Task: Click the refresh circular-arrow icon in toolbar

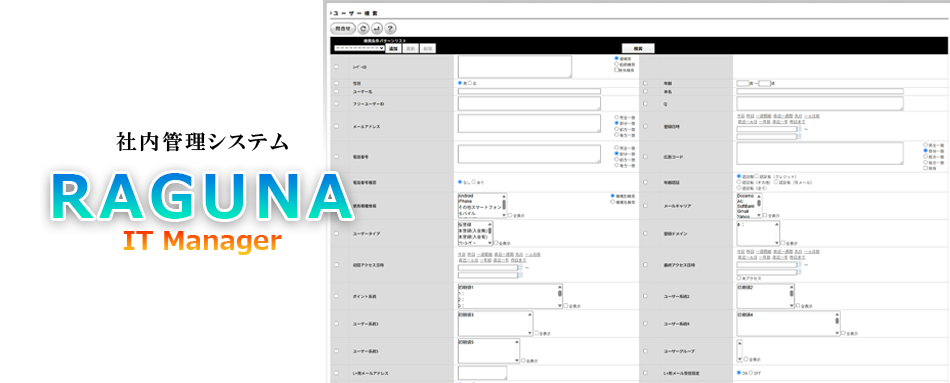Action: (x=363, y=28)
